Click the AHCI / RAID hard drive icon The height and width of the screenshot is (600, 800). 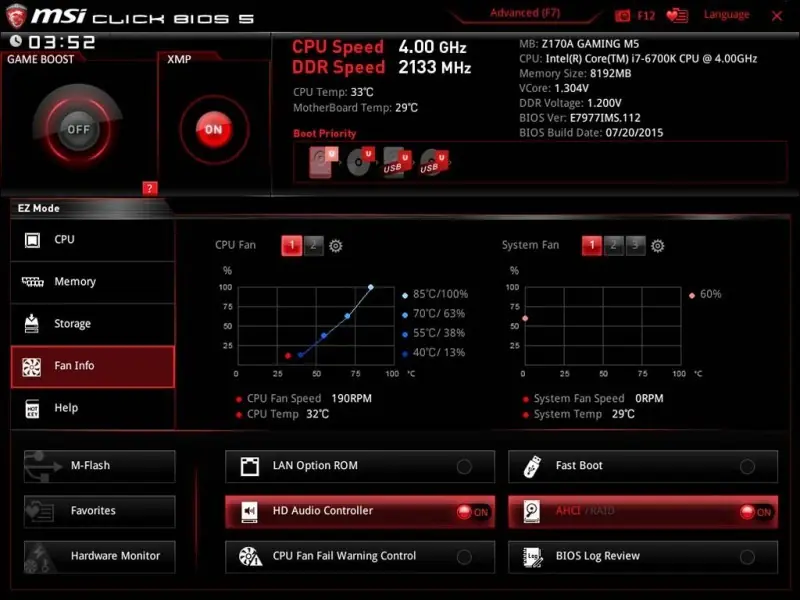[532, 512]
